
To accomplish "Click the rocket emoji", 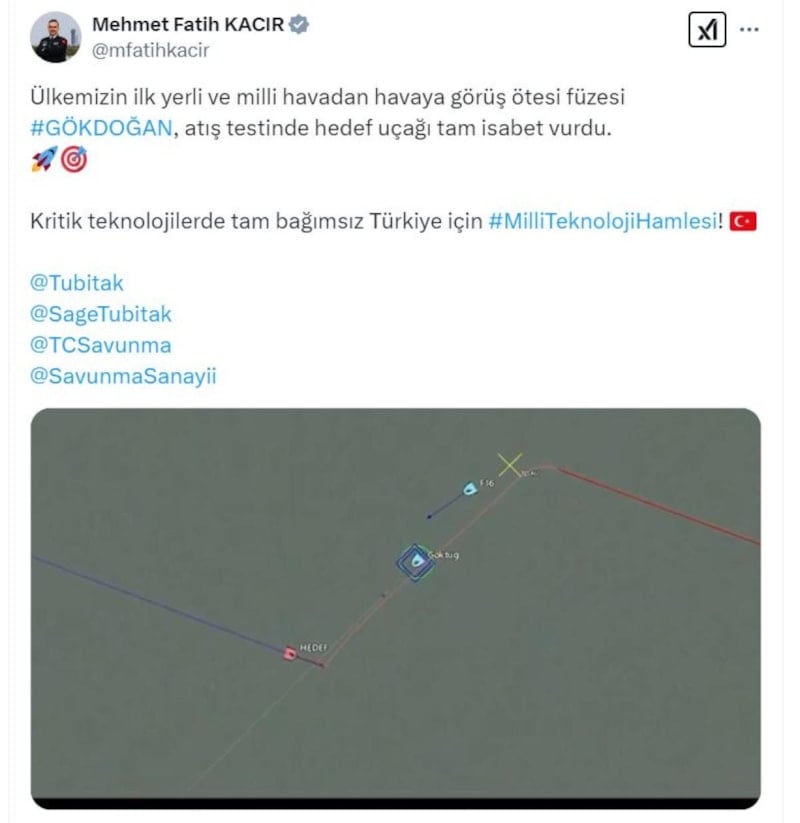I will click(44, 159).
